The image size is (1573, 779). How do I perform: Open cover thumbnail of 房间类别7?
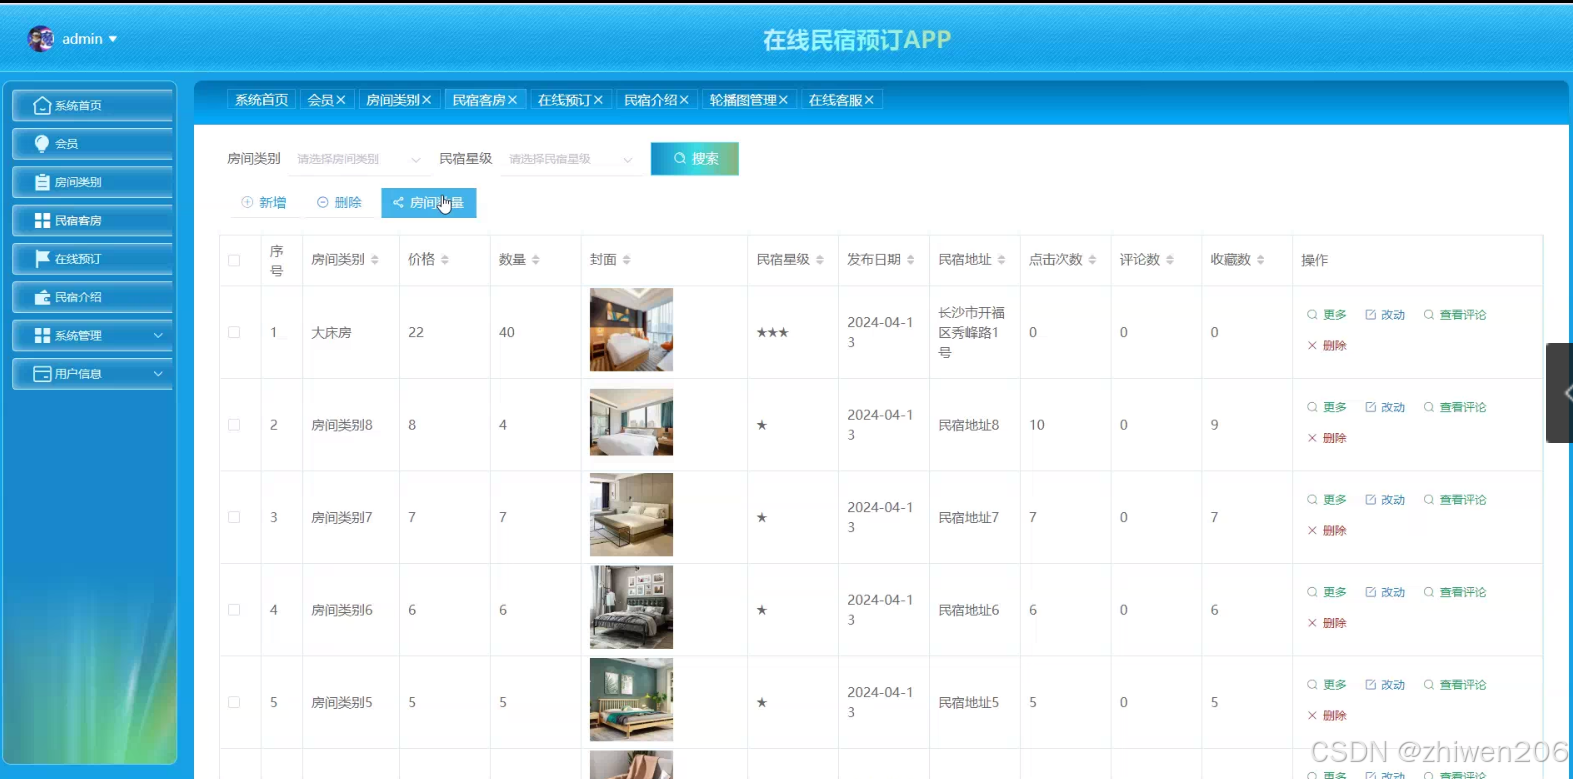631,514
